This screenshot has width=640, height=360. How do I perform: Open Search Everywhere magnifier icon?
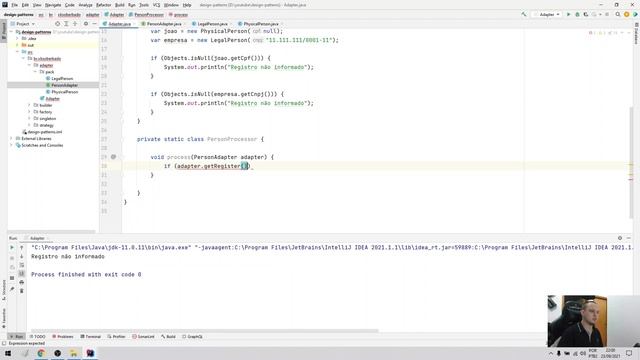pos(618,15)
